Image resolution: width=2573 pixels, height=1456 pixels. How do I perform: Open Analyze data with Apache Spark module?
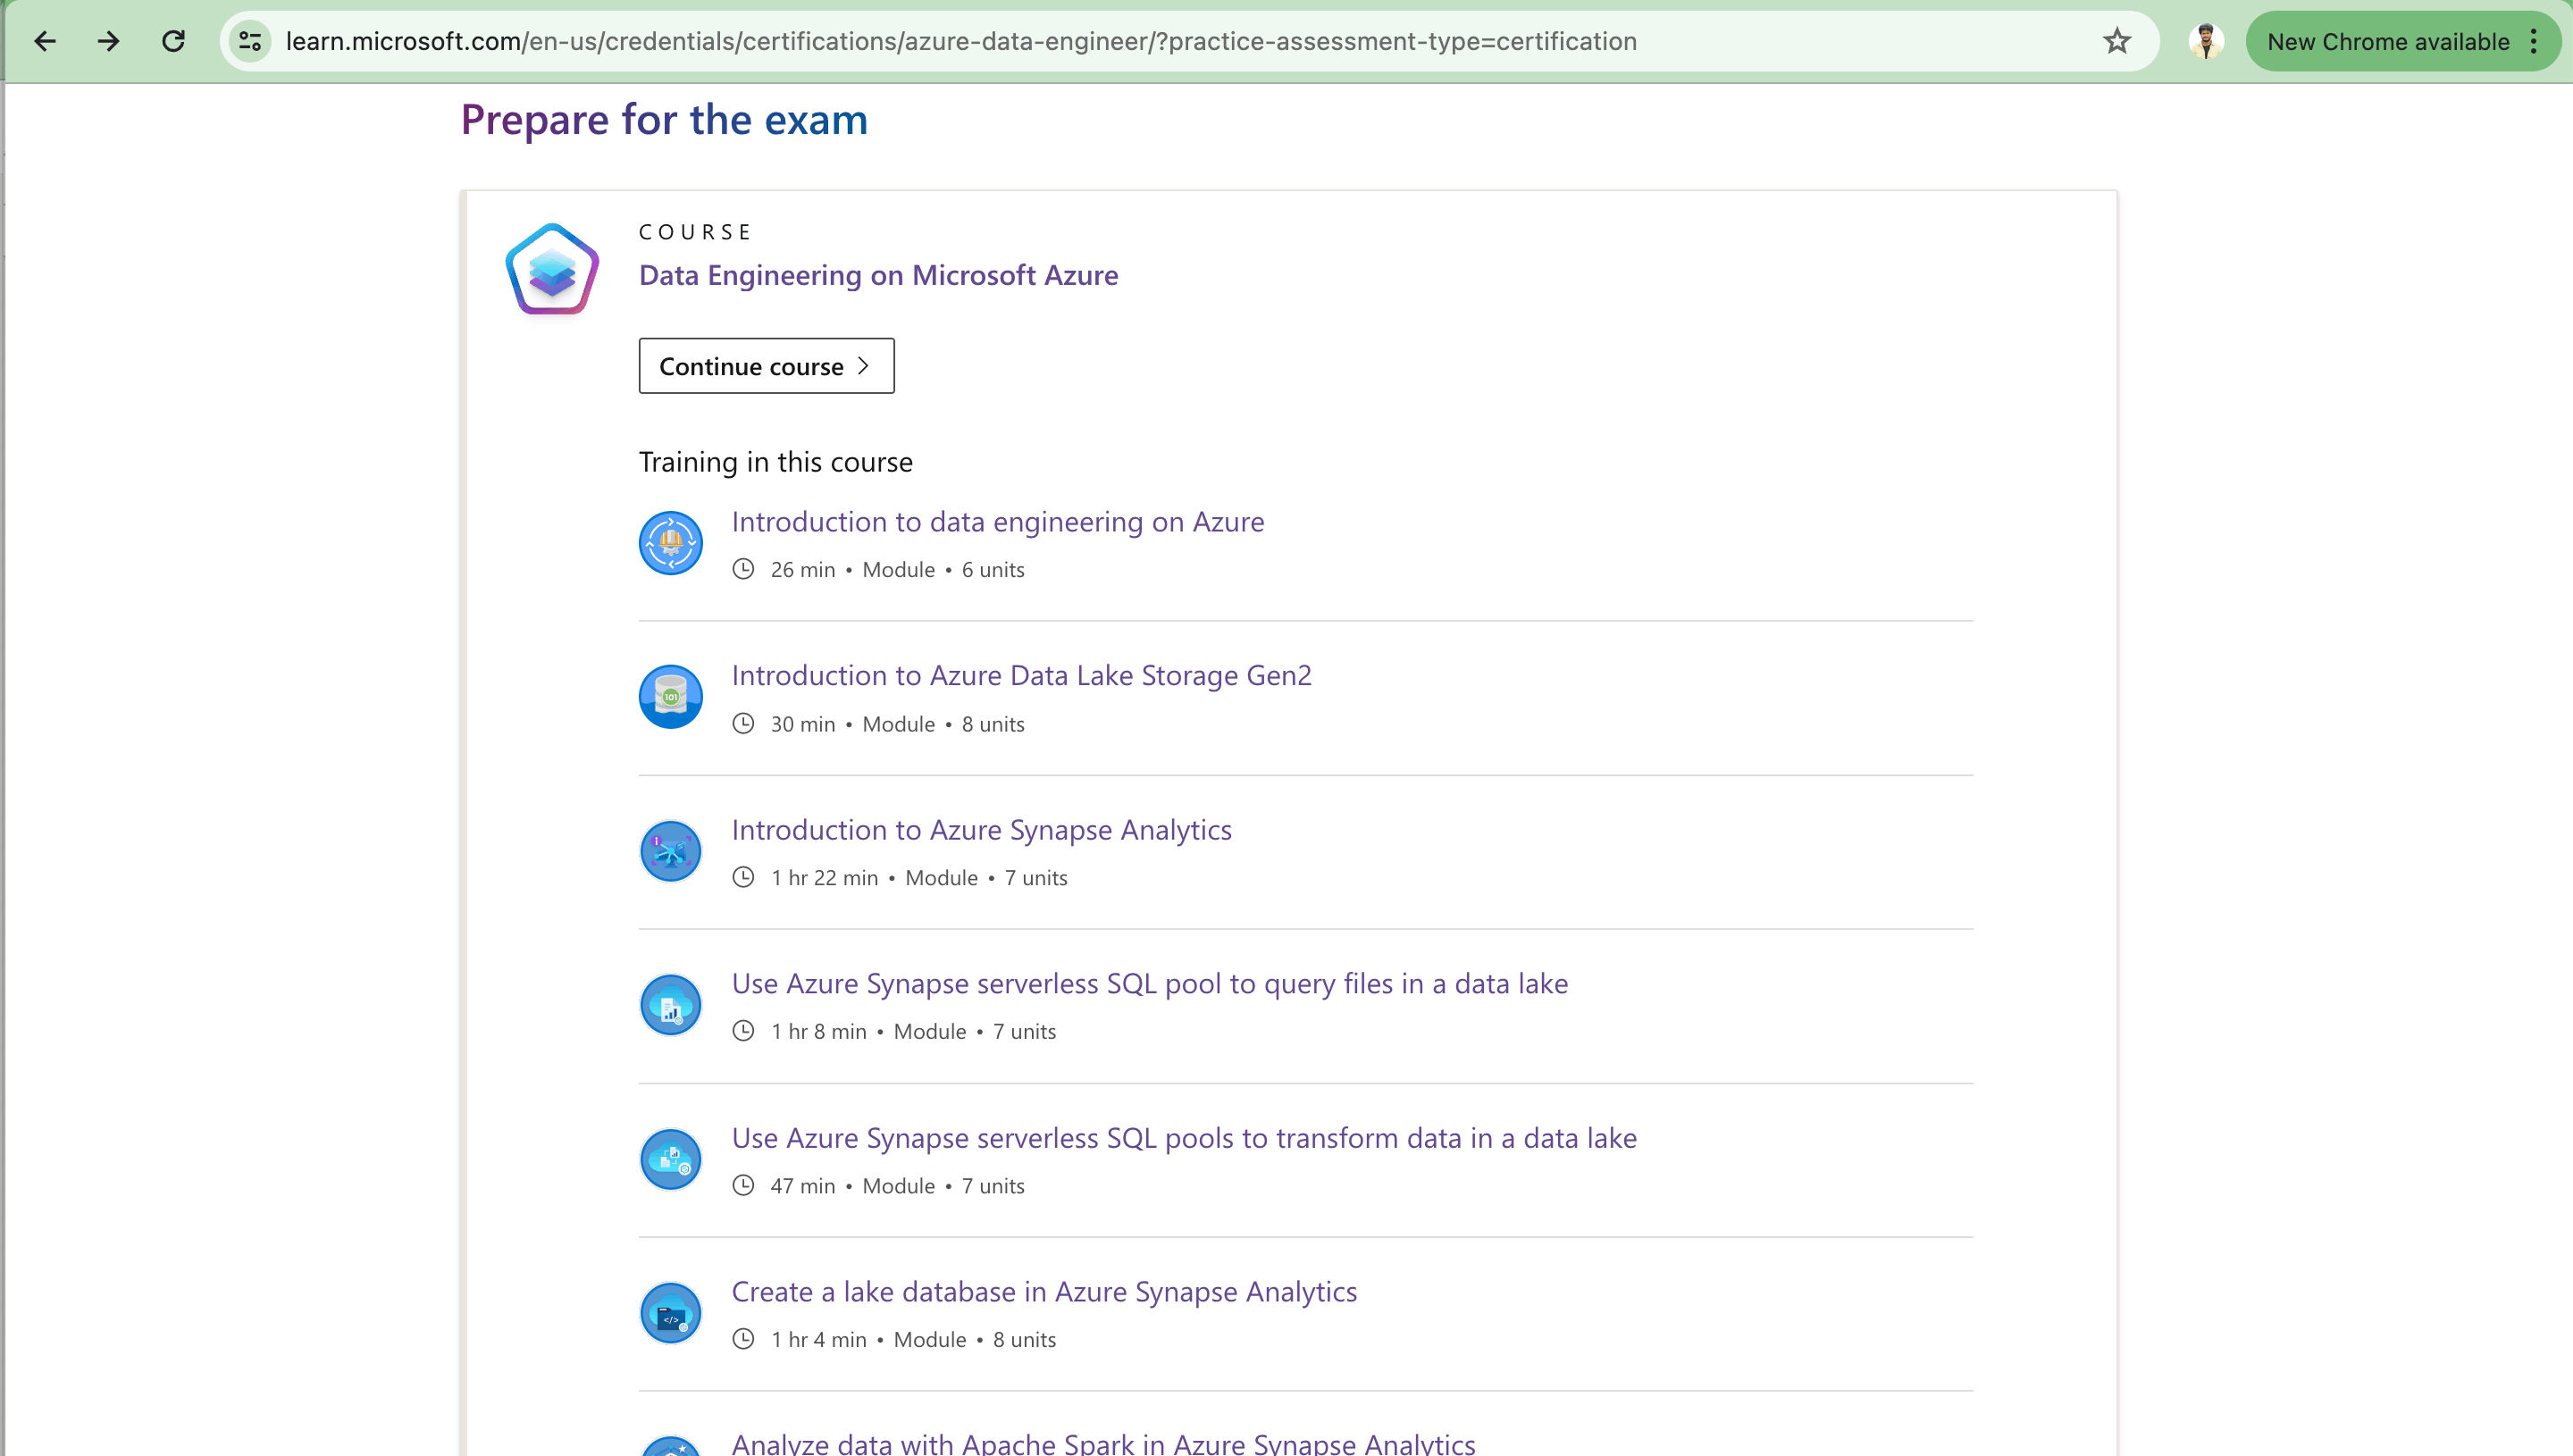tap(1103, 1443)
